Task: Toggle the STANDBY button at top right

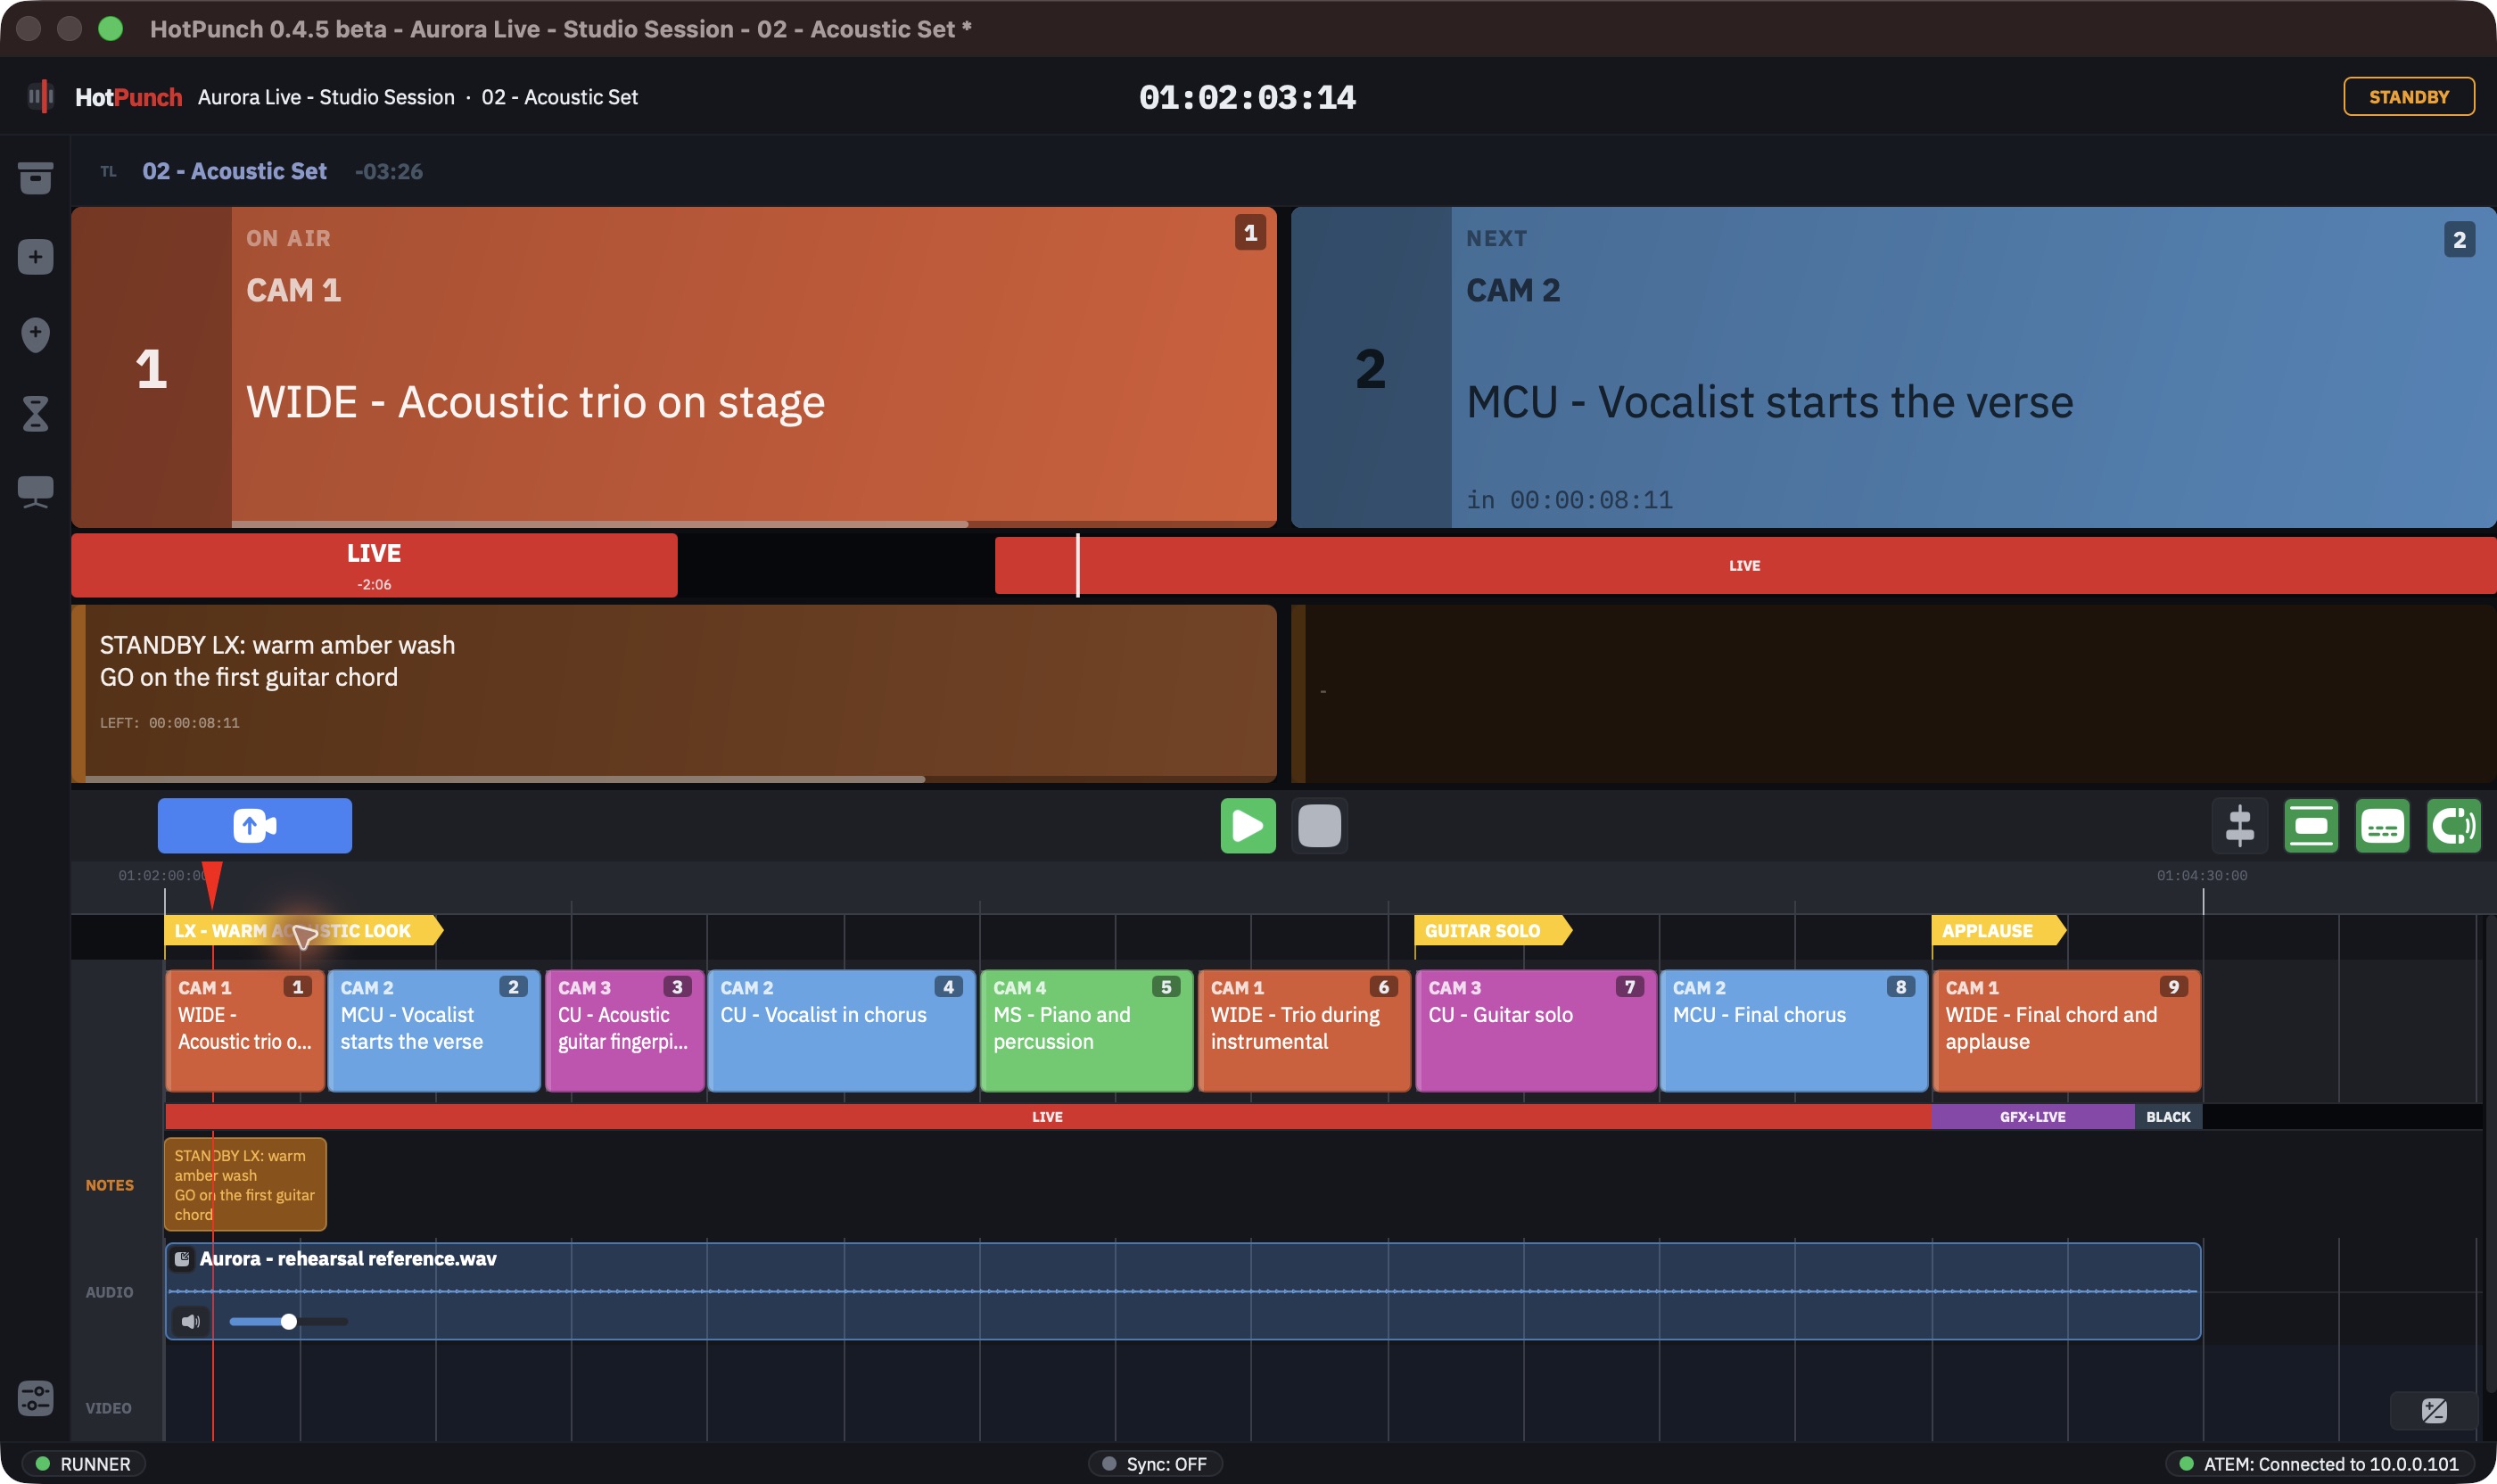Action: pyautogui.click(x=2408, y=97)
